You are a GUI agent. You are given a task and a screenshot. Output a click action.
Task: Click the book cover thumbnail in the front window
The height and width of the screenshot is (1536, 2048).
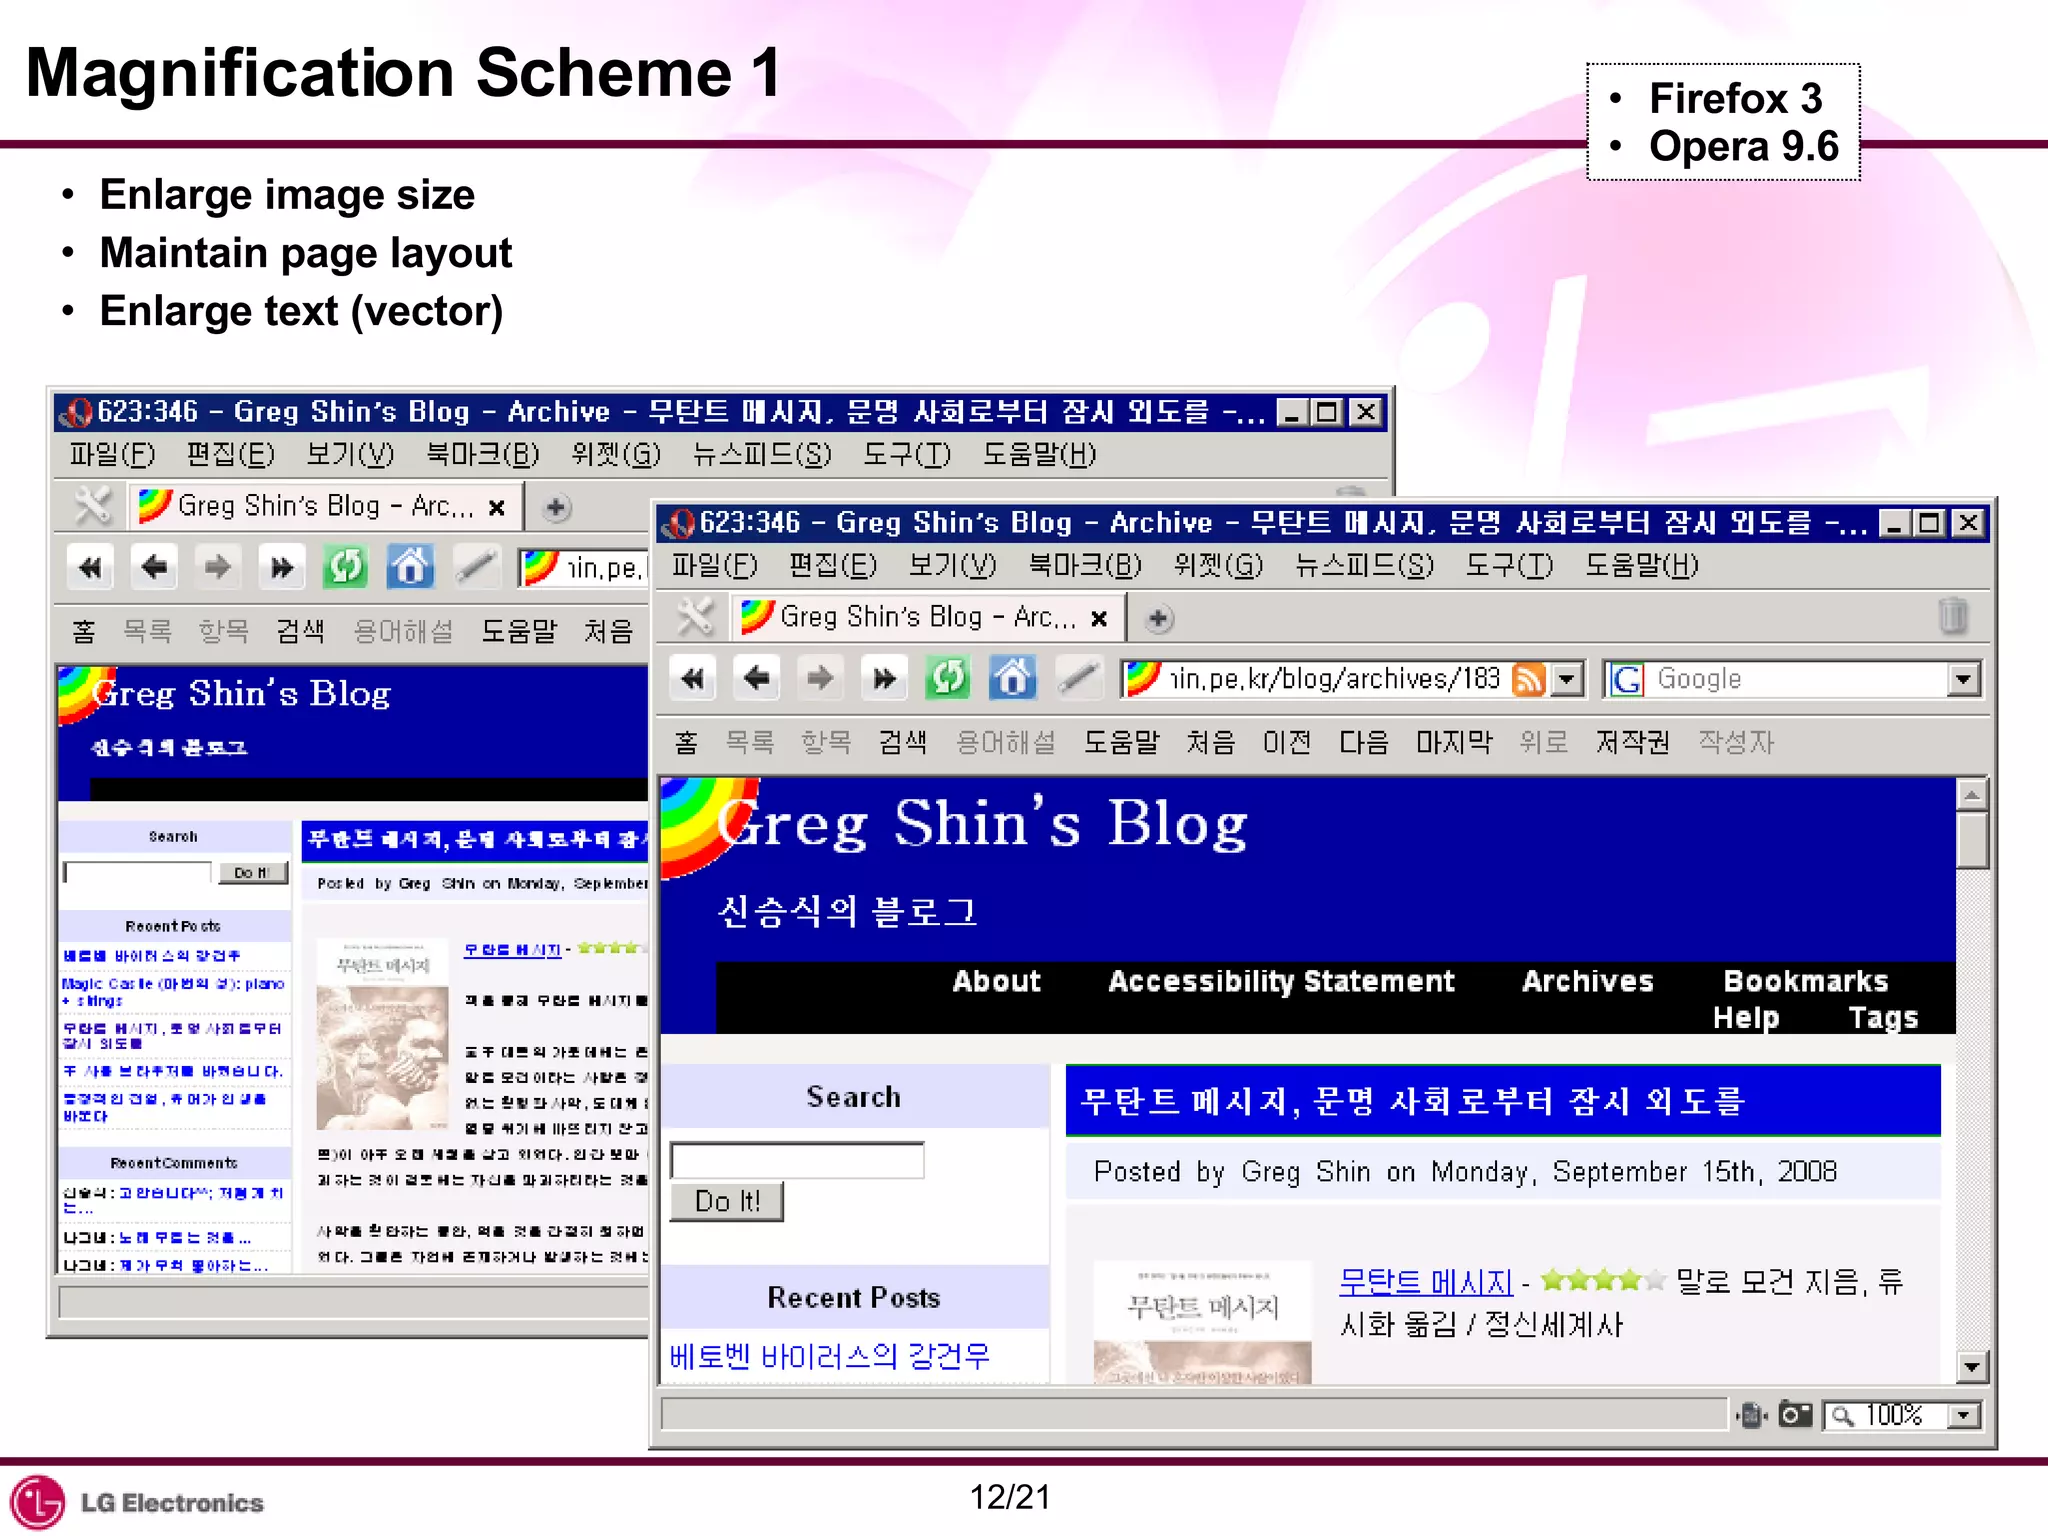pyautogui.click(x=1203, y=1322)
